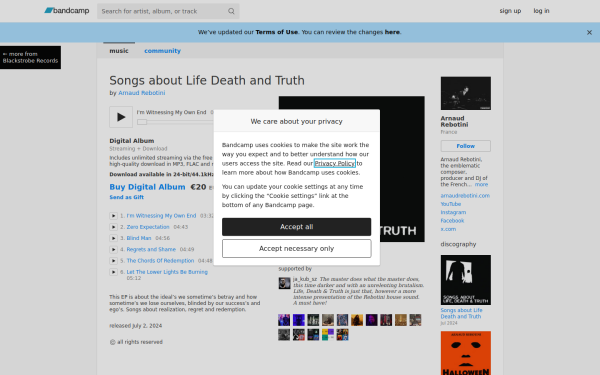This screenshot has width=600, height=375.
Task: Click Buy Digital Album
Action: point(147,187)
